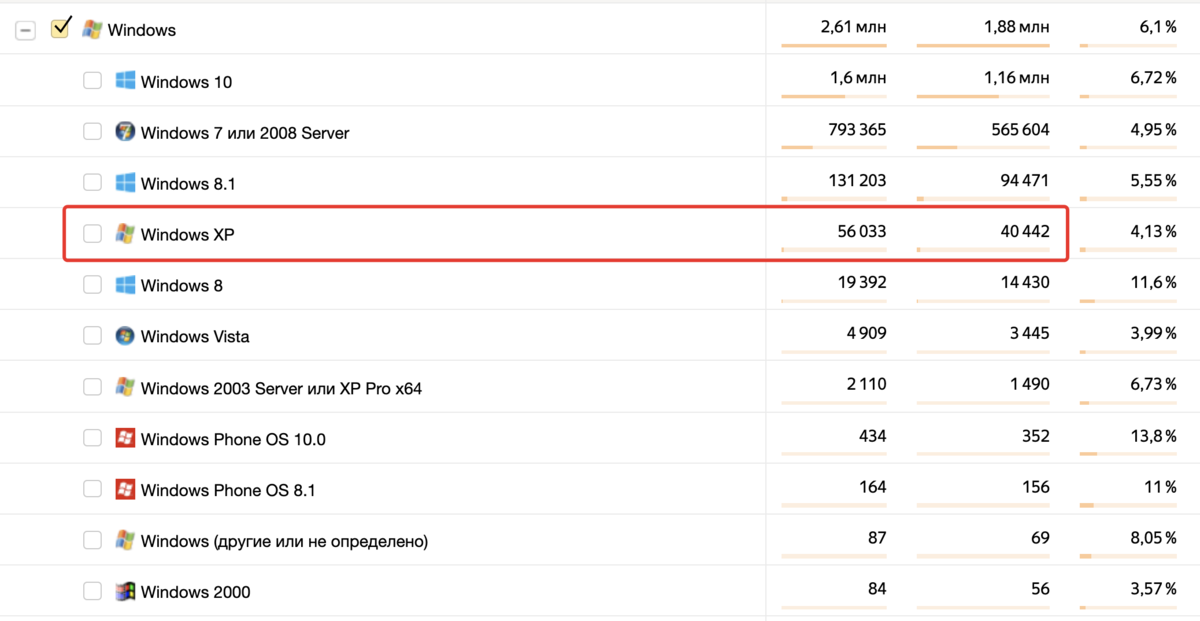Select Windows 2003 Server или XP Pro x64 label
This screenshot has height=621, width=1200.
(x=281, y=388)
